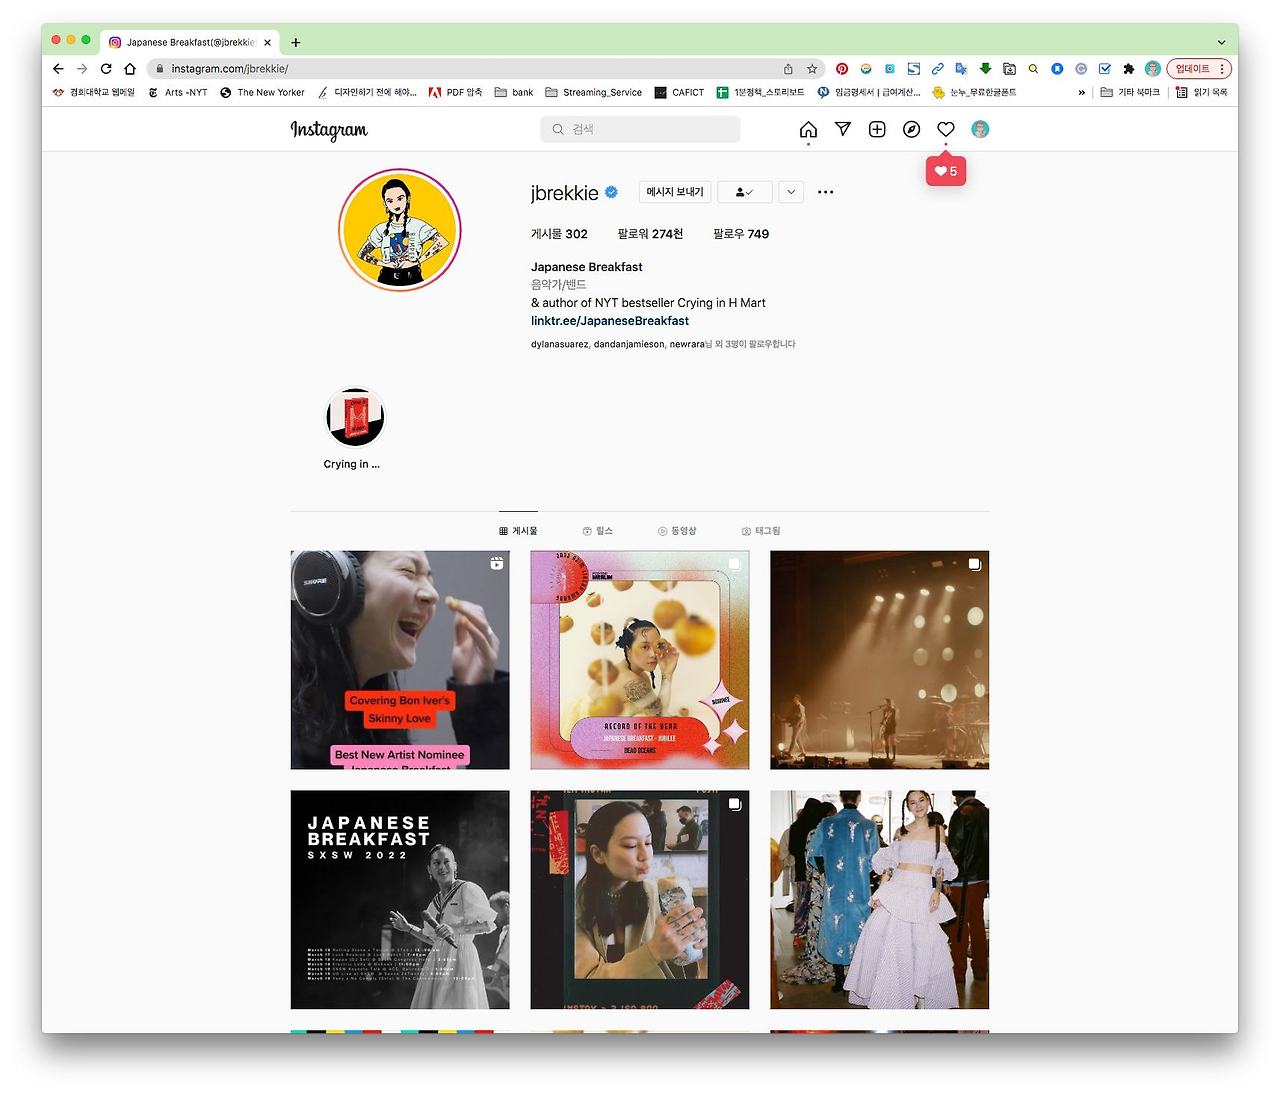Open your profile avatar in Instagram navigation

tap(980, 129)
